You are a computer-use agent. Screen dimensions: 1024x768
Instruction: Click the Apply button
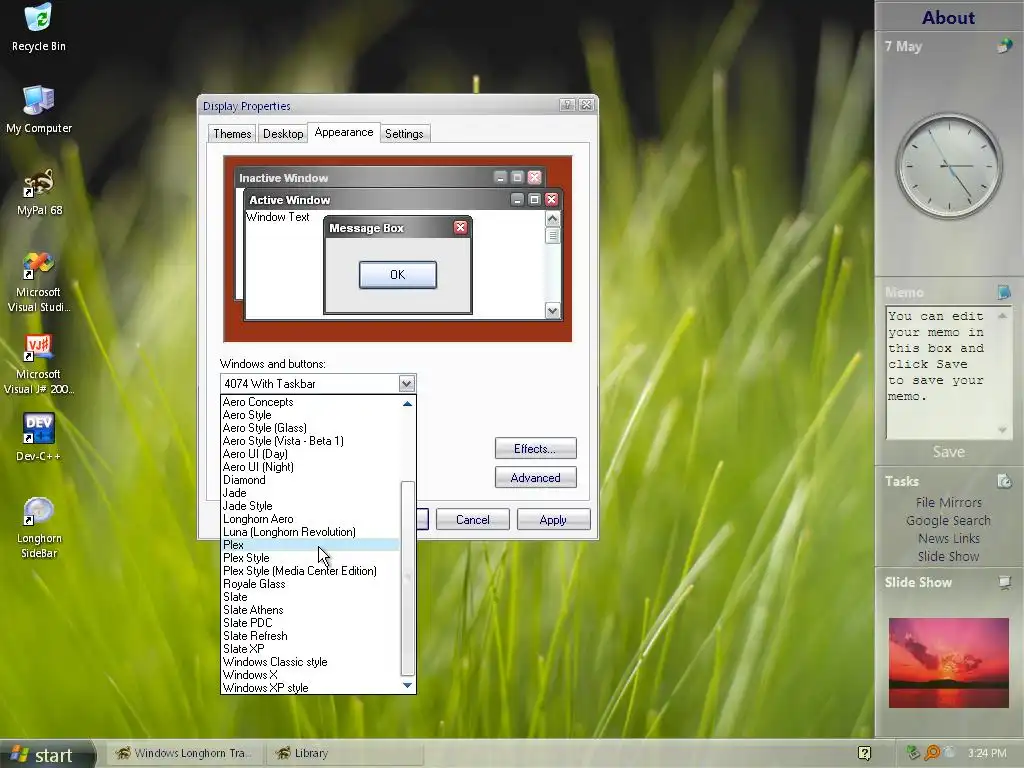[553, 520]
